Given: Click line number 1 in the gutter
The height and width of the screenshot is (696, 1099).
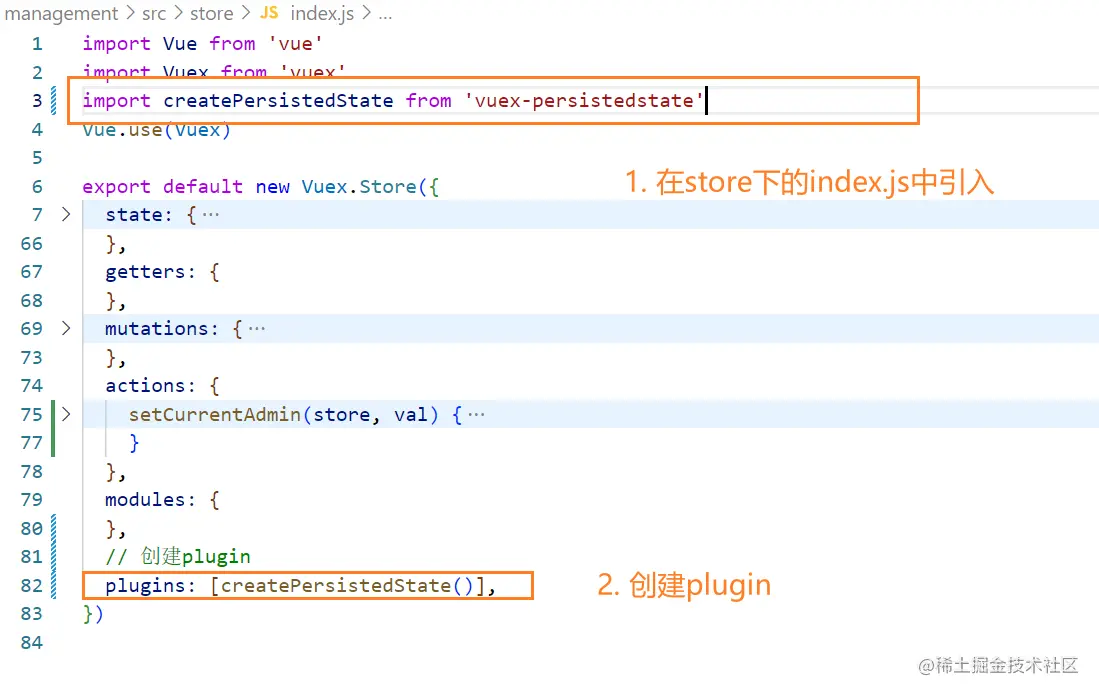Looking at the screenshot, I should [x=37, y=43].
